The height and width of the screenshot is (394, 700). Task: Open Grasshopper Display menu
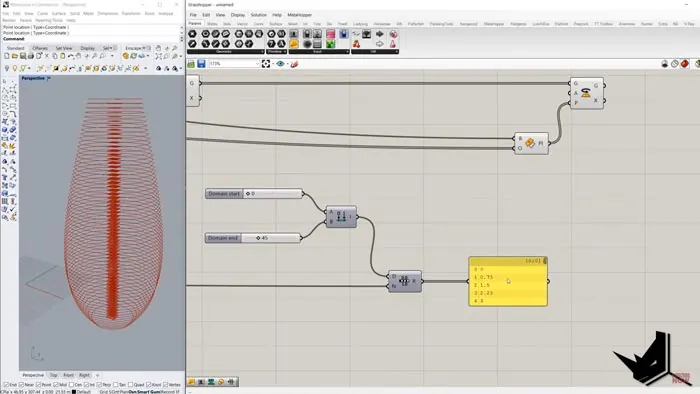pyautogui.click(x=238, y=15)
